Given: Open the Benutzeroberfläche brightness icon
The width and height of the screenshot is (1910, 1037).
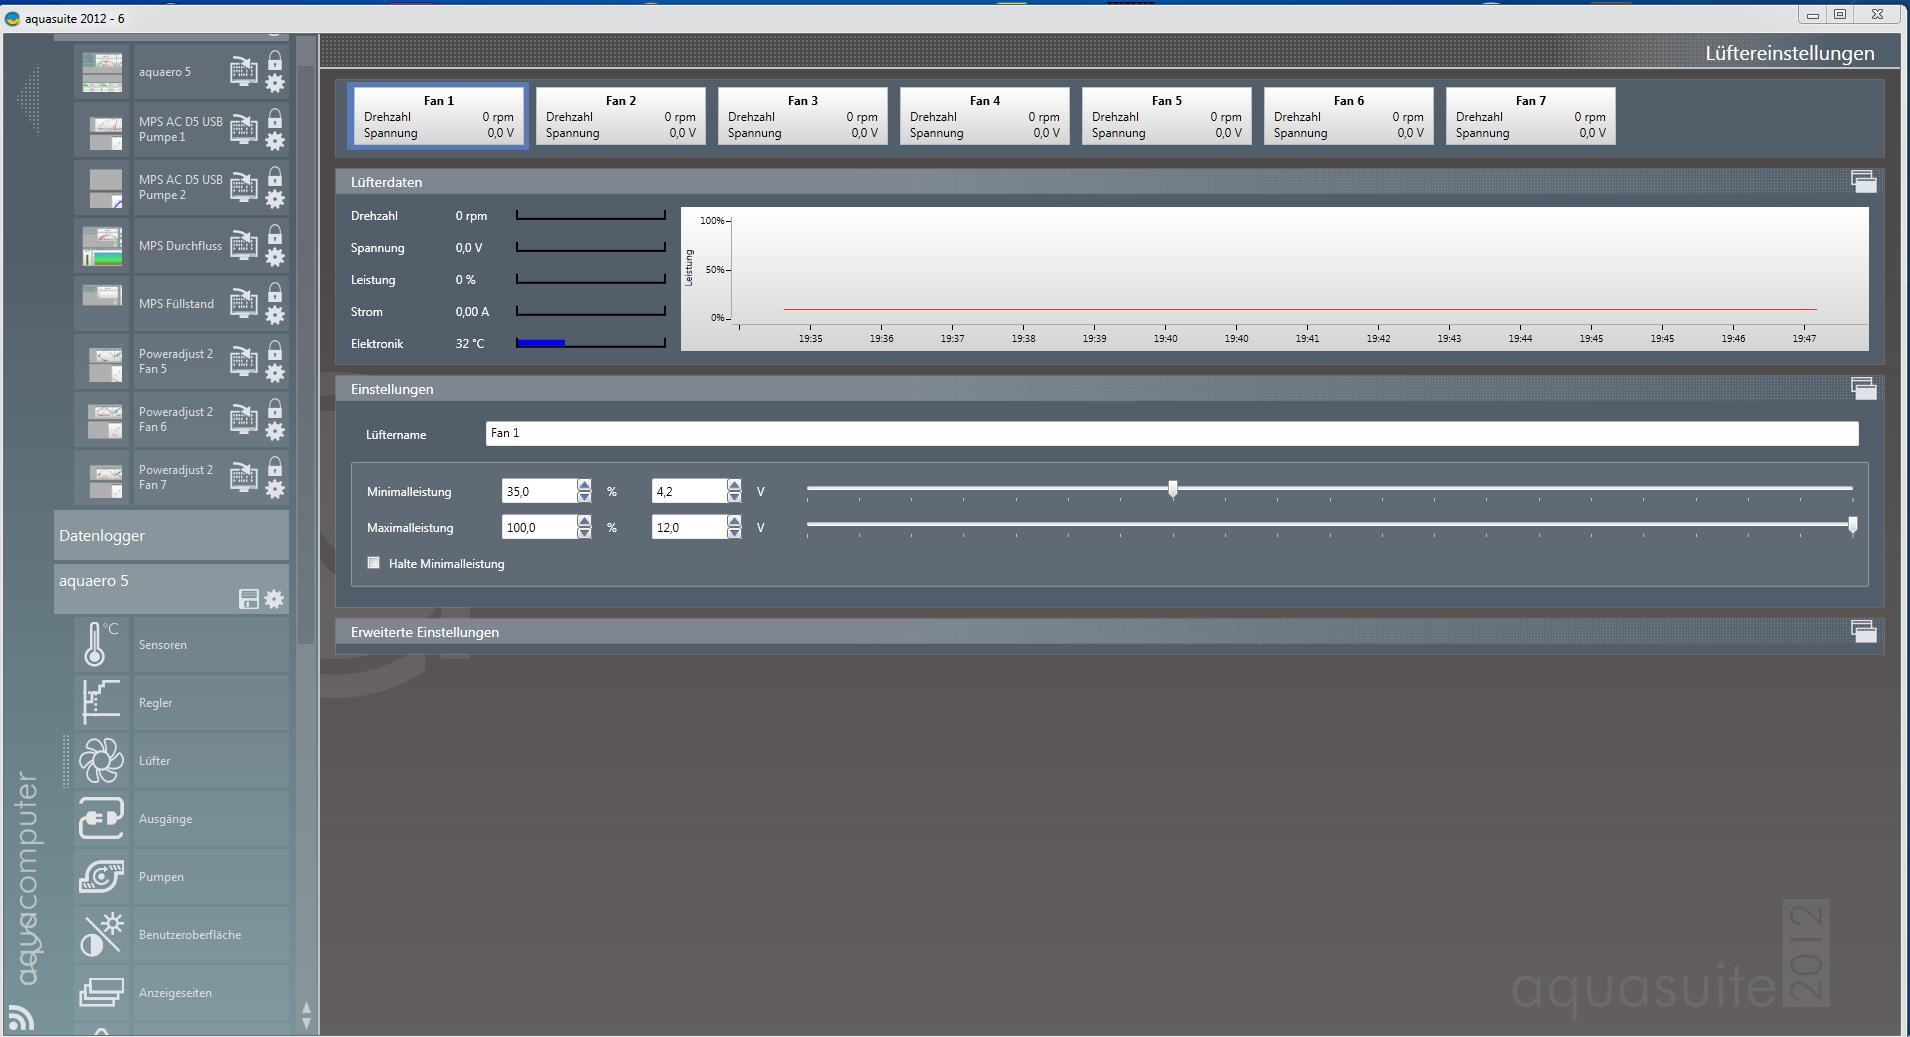Looking at the screenshot, I should click(x=101, y=934).
